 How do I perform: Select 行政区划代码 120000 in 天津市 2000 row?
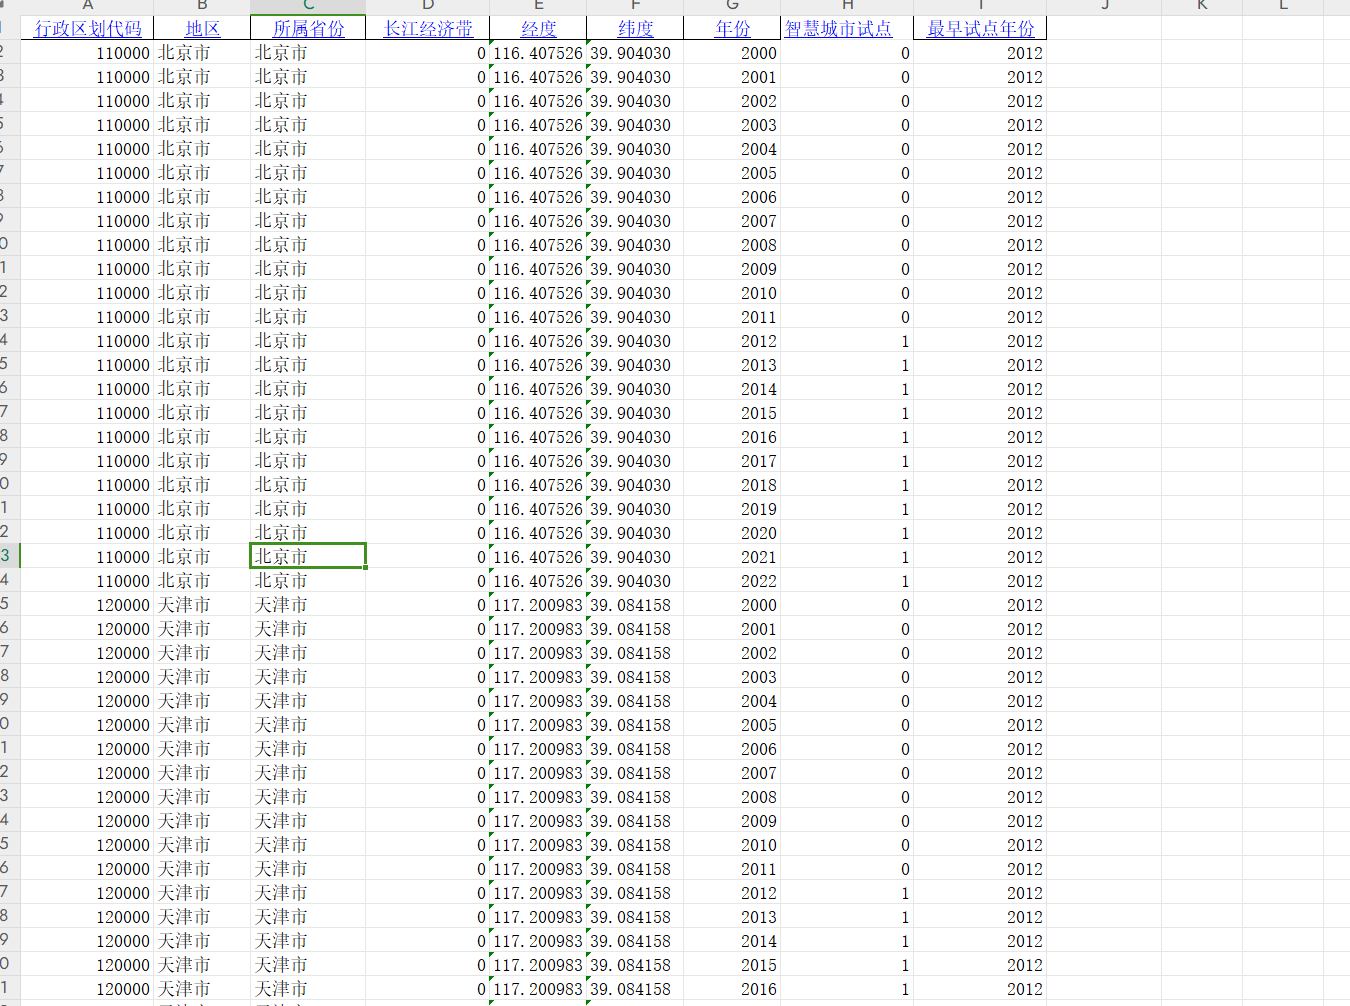[x=87, y=605]
